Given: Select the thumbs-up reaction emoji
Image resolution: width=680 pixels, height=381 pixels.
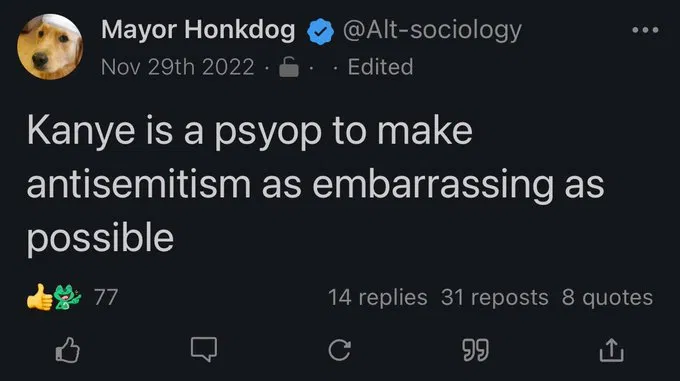Looking at the screenshot, I should 39,297.
